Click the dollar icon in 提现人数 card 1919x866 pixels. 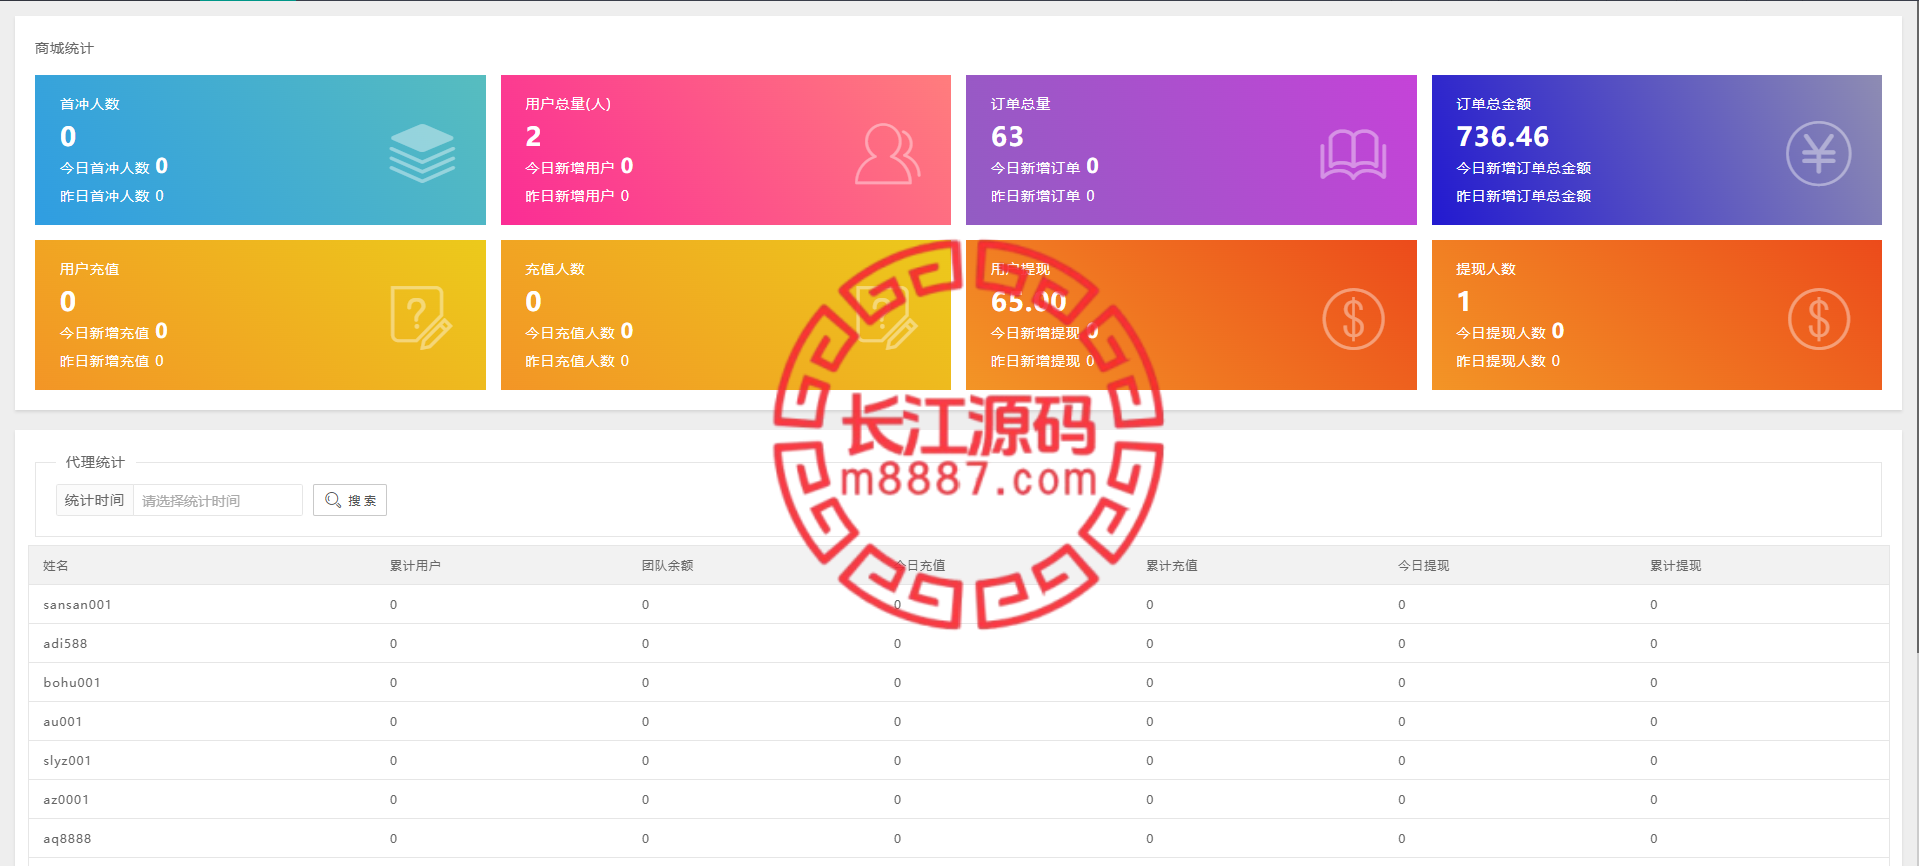pos(1818,319)
